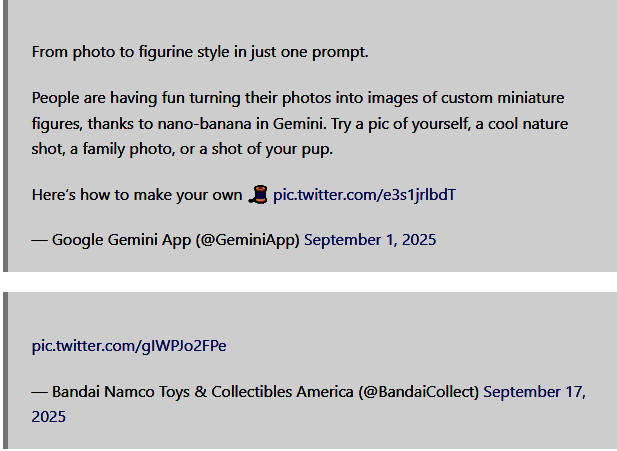Click the "Here's how to make your own" text
This screenshot has height=451, width=617.
pyautogui.click(x=138, y=194)
